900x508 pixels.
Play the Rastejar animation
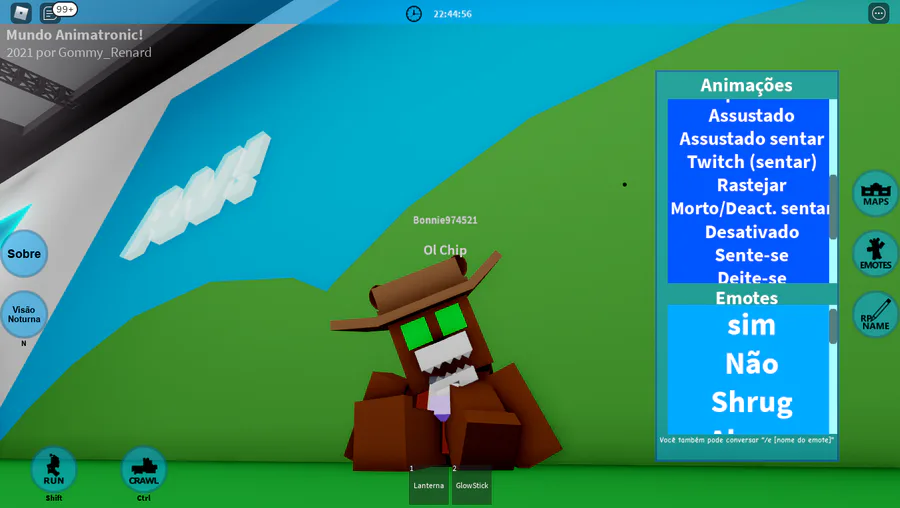751,185
